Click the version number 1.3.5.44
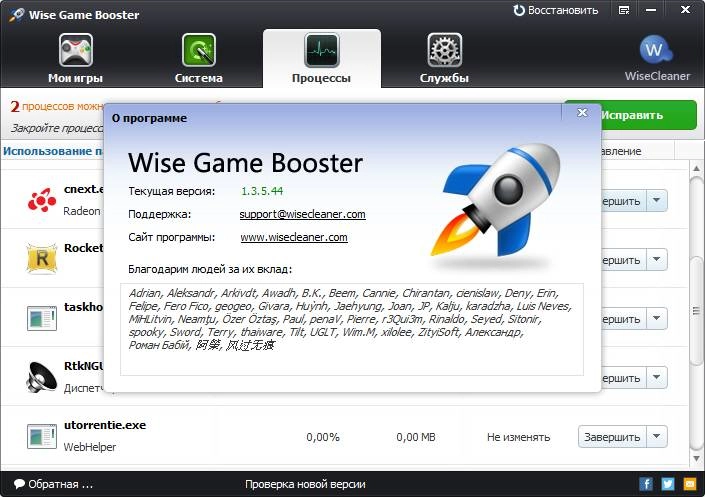Screen dimensions: 705x497 262,191
